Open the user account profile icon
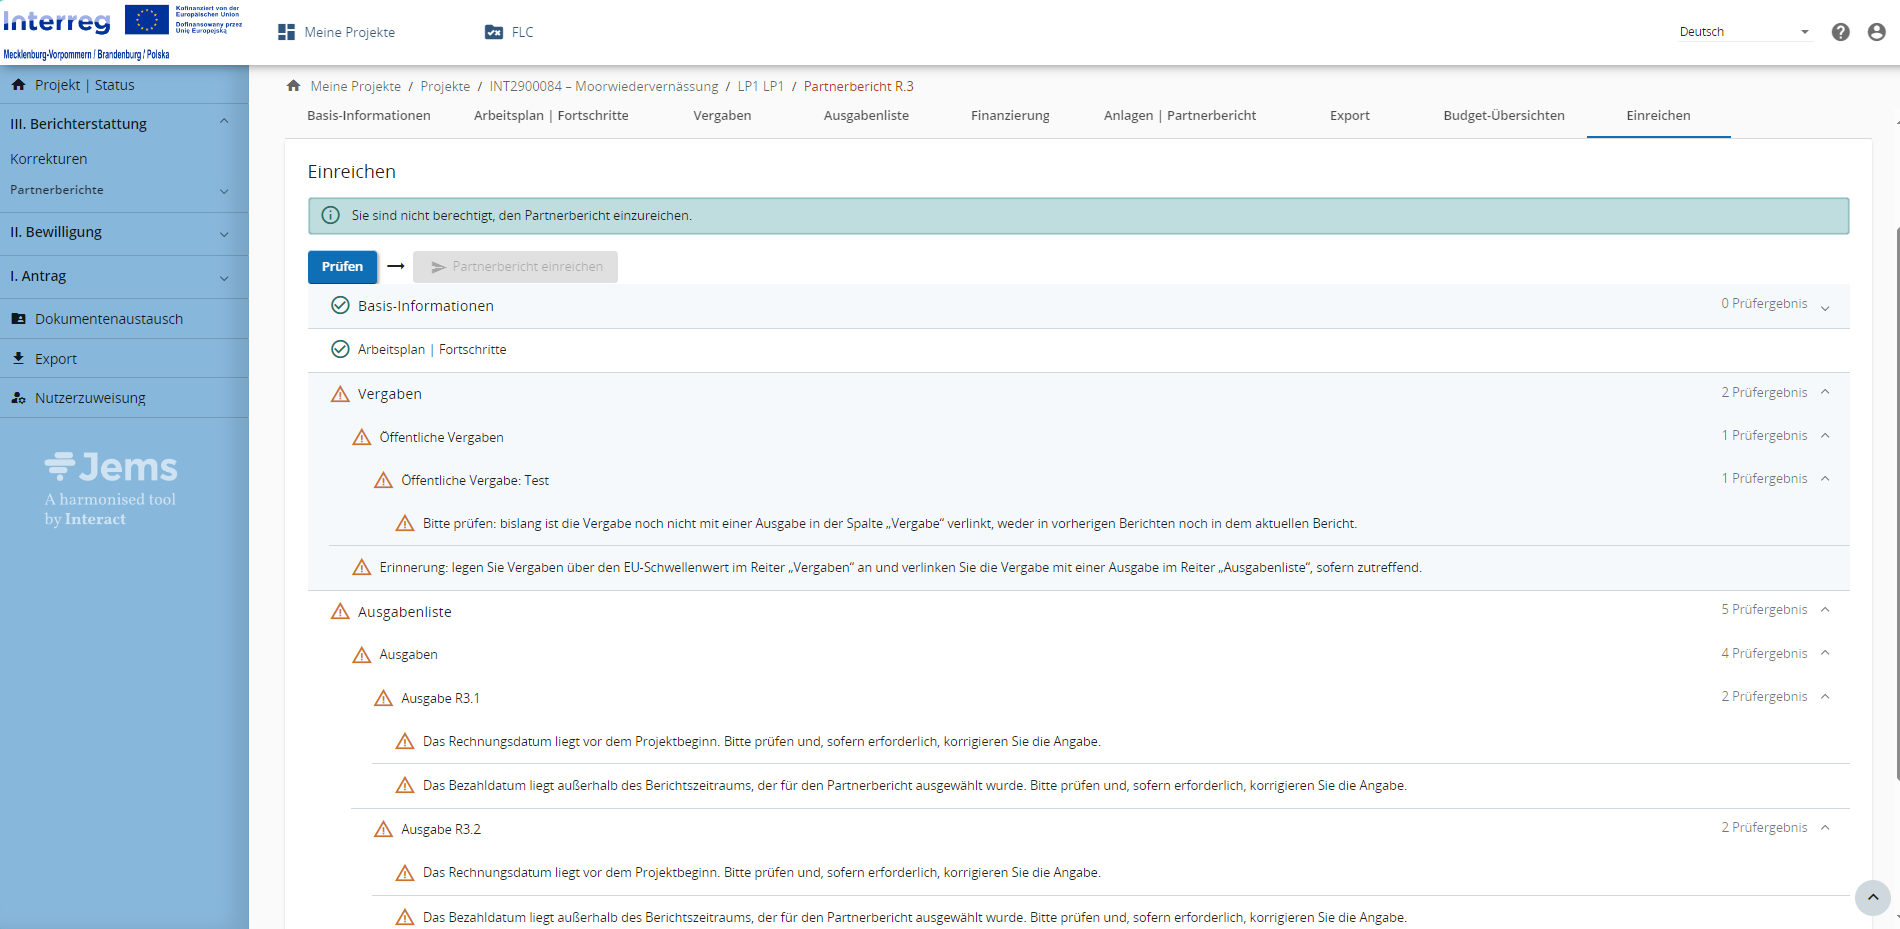The width and height of the screenshot is (1900, 929). pyautogui.click(x=1877, y=32)
